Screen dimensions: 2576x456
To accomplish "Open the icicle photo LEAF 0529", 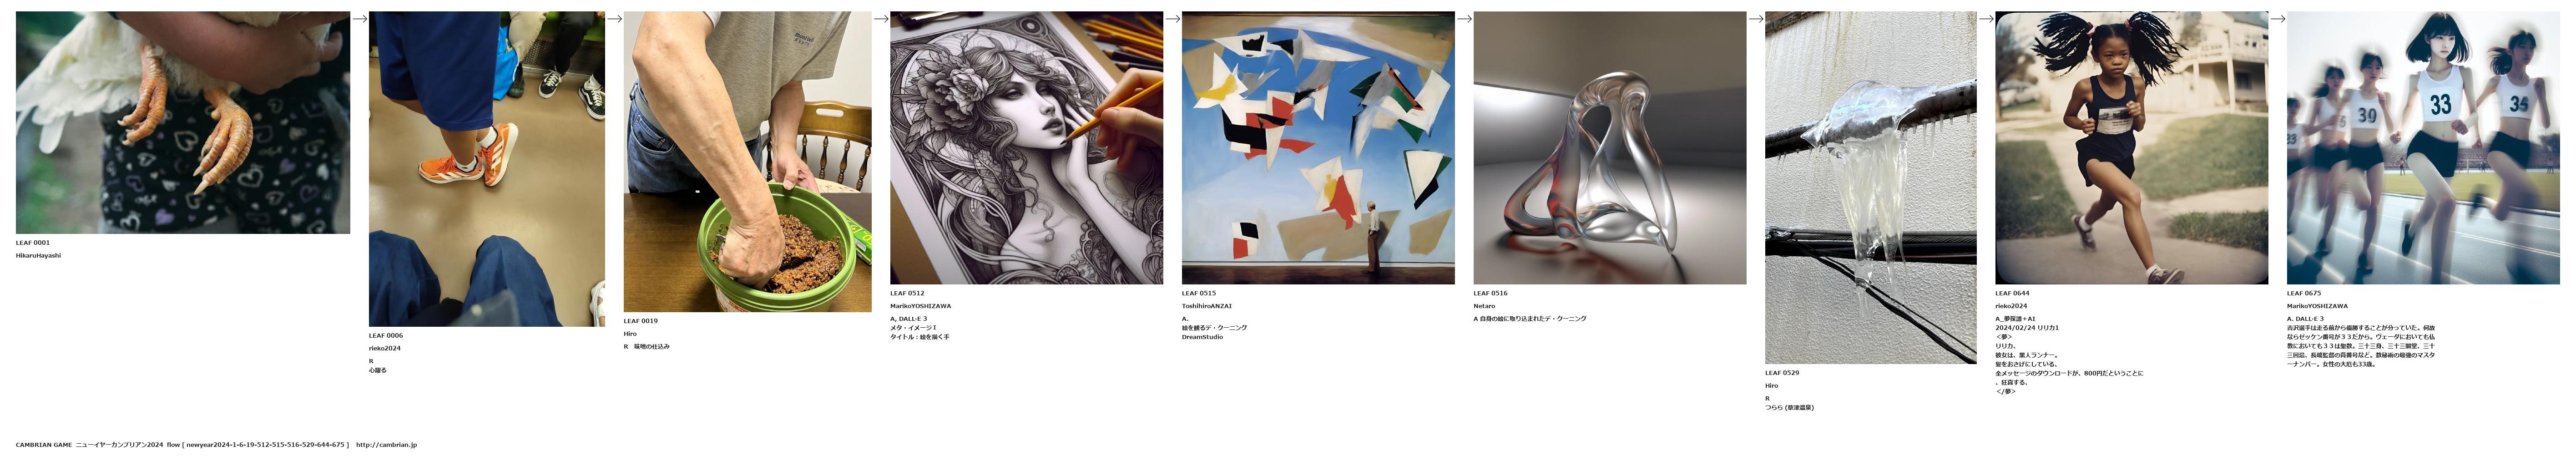I will tap(1871, 188).
